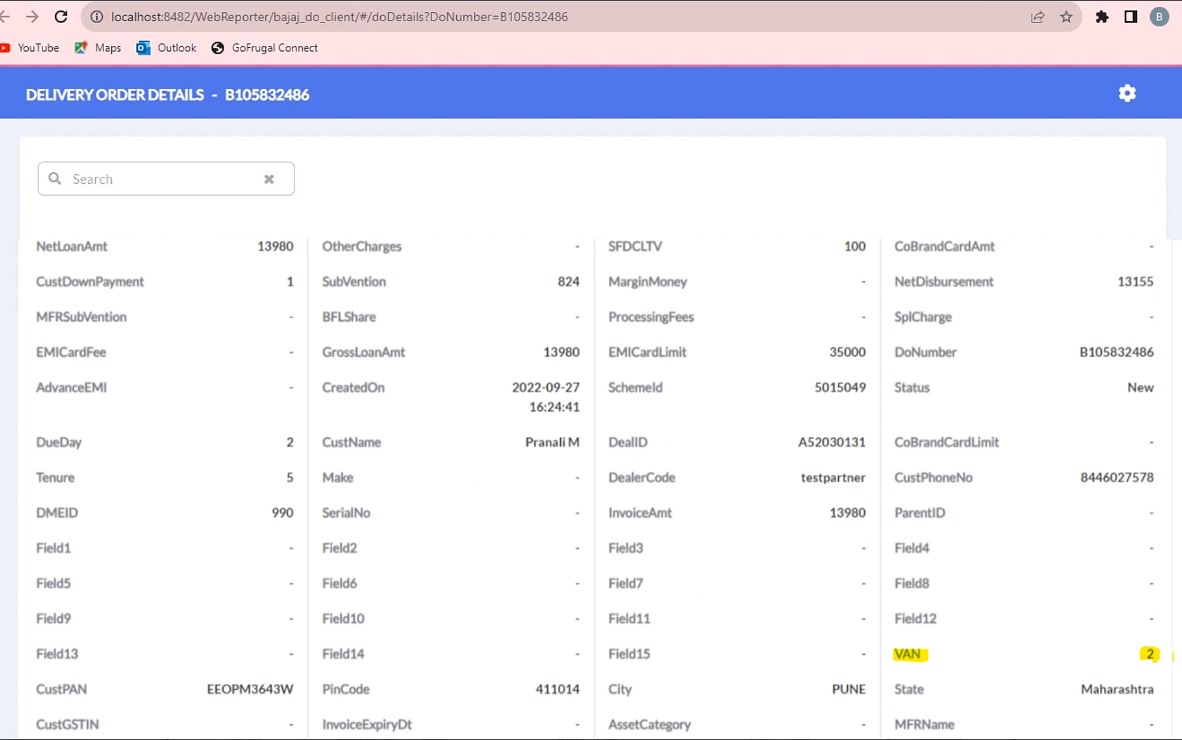Share this page via share icon

pyautogui.click(x=1038, y=17)
